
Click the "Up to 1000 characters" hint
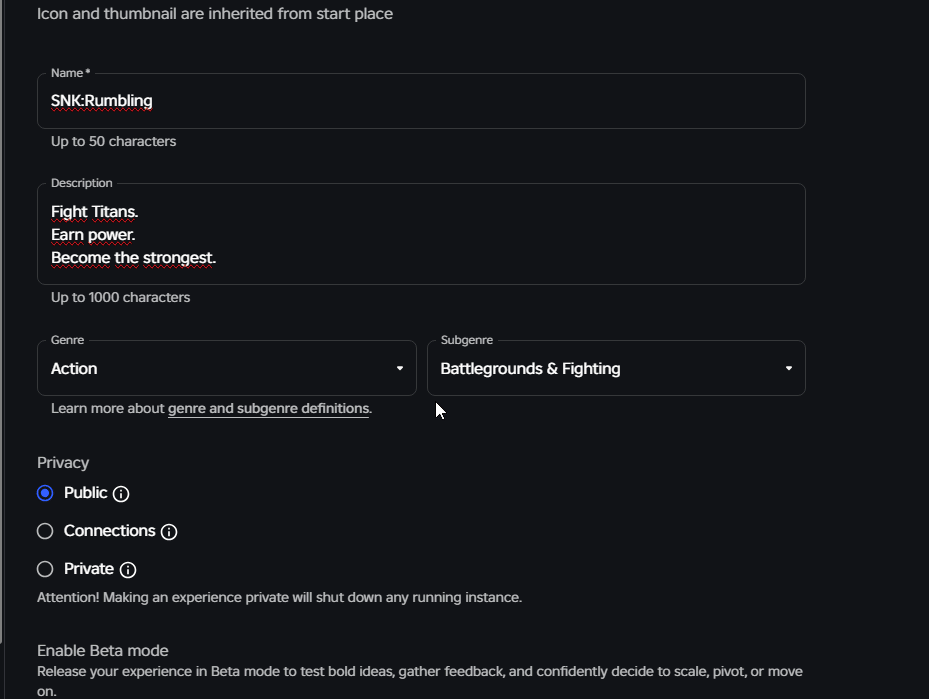[120, 297]
